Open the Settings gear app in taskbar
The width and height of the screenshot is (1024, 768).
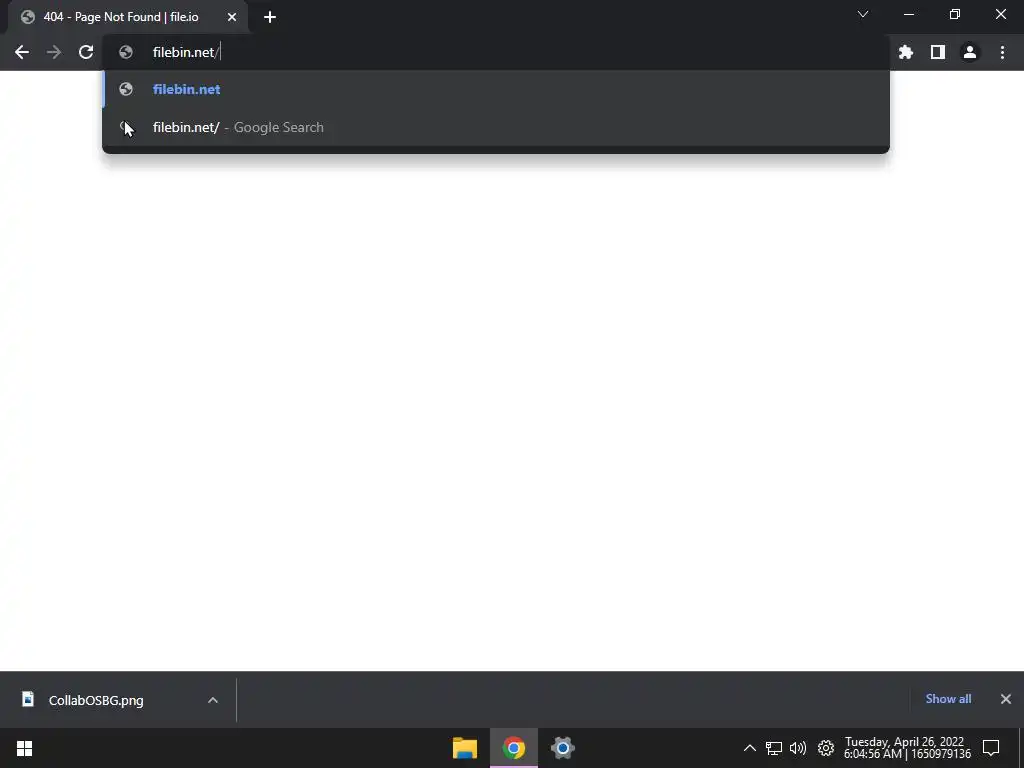(562, 748)
